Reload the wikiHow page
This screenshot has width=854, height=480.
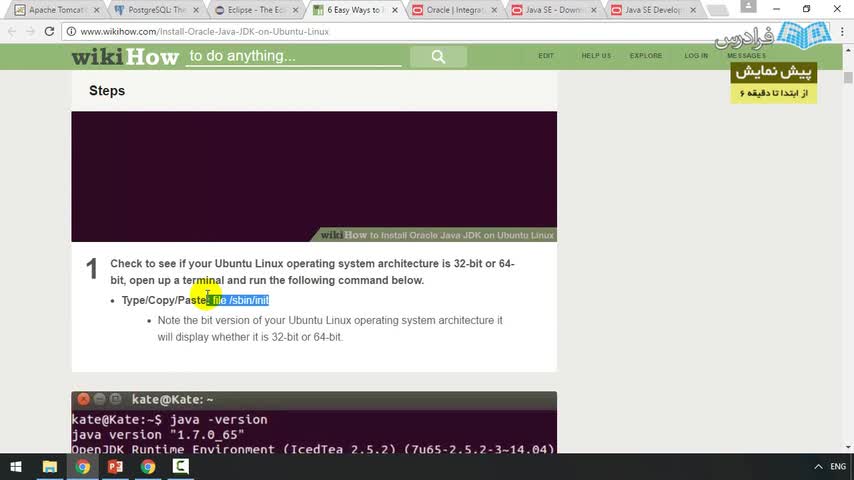[x=49, y=32]
